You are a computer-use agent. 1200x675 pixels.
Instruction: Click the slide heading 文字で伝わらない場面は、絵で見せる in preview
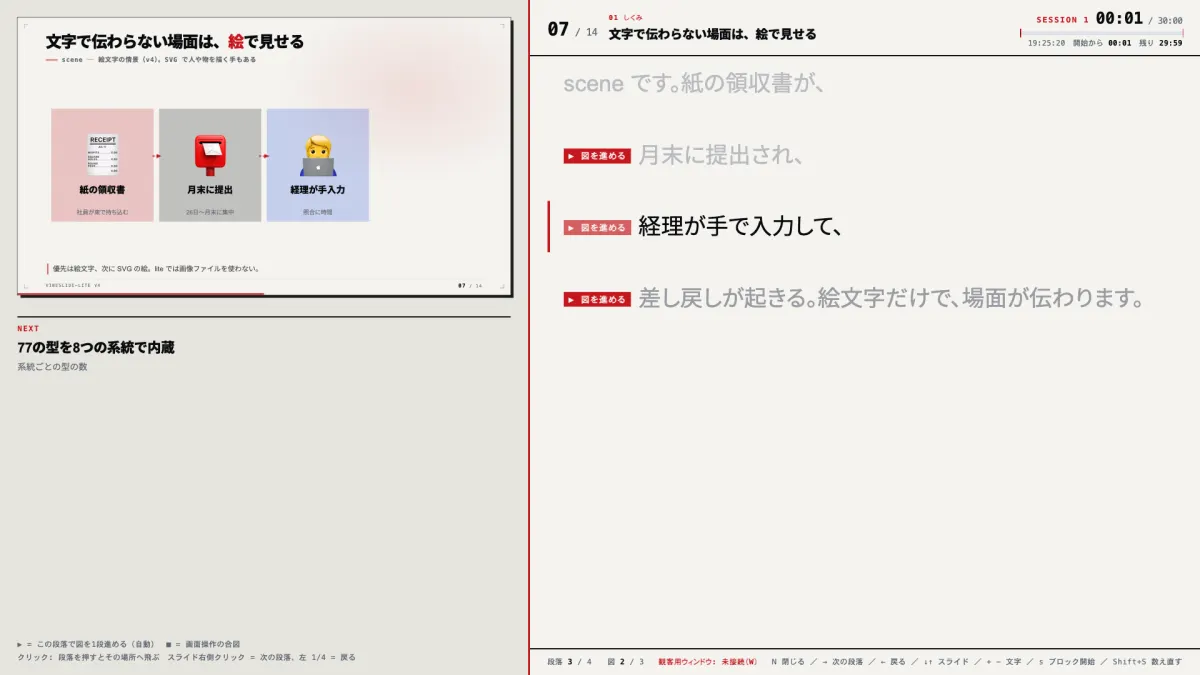click(175, 42)
